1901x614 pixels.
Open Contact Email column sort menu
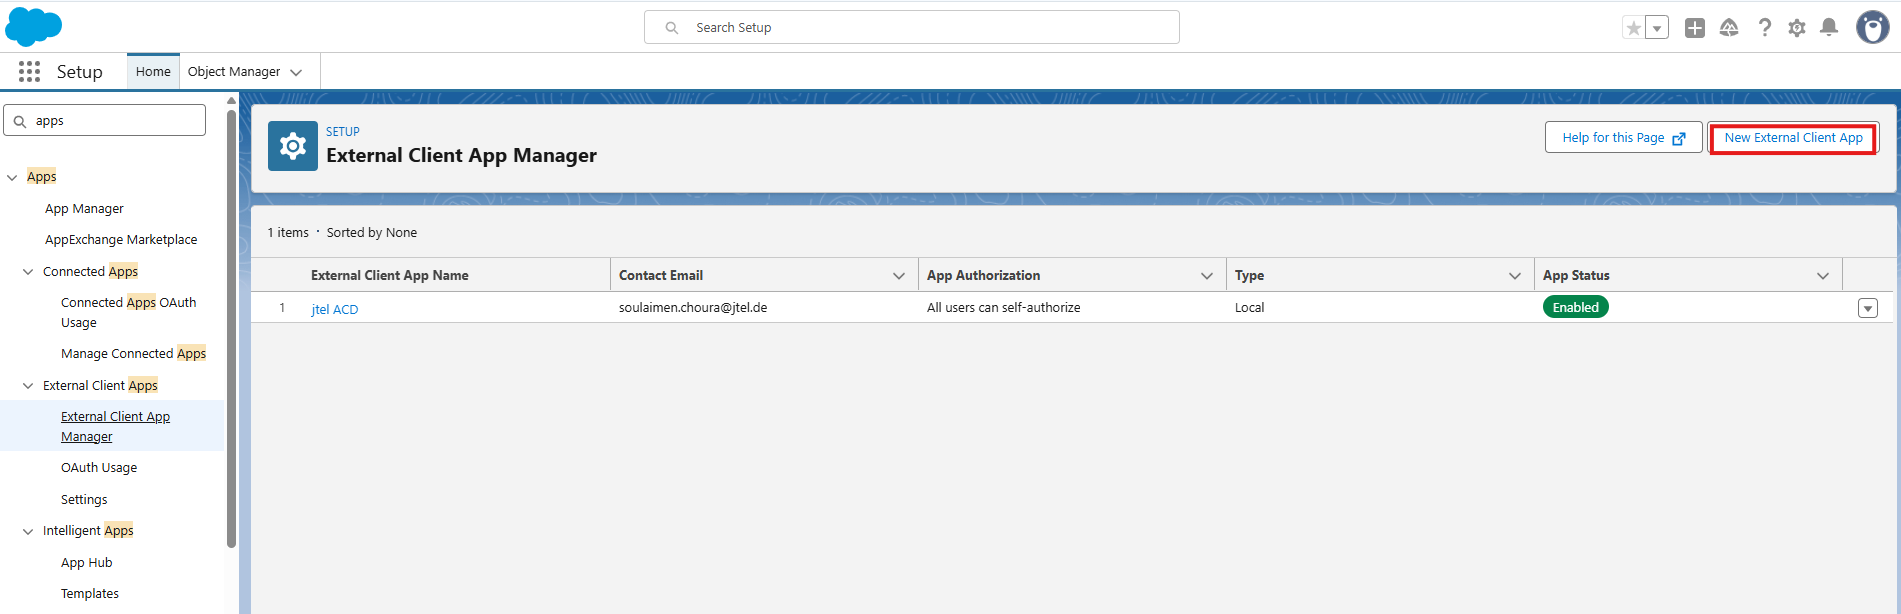(898, 276)
